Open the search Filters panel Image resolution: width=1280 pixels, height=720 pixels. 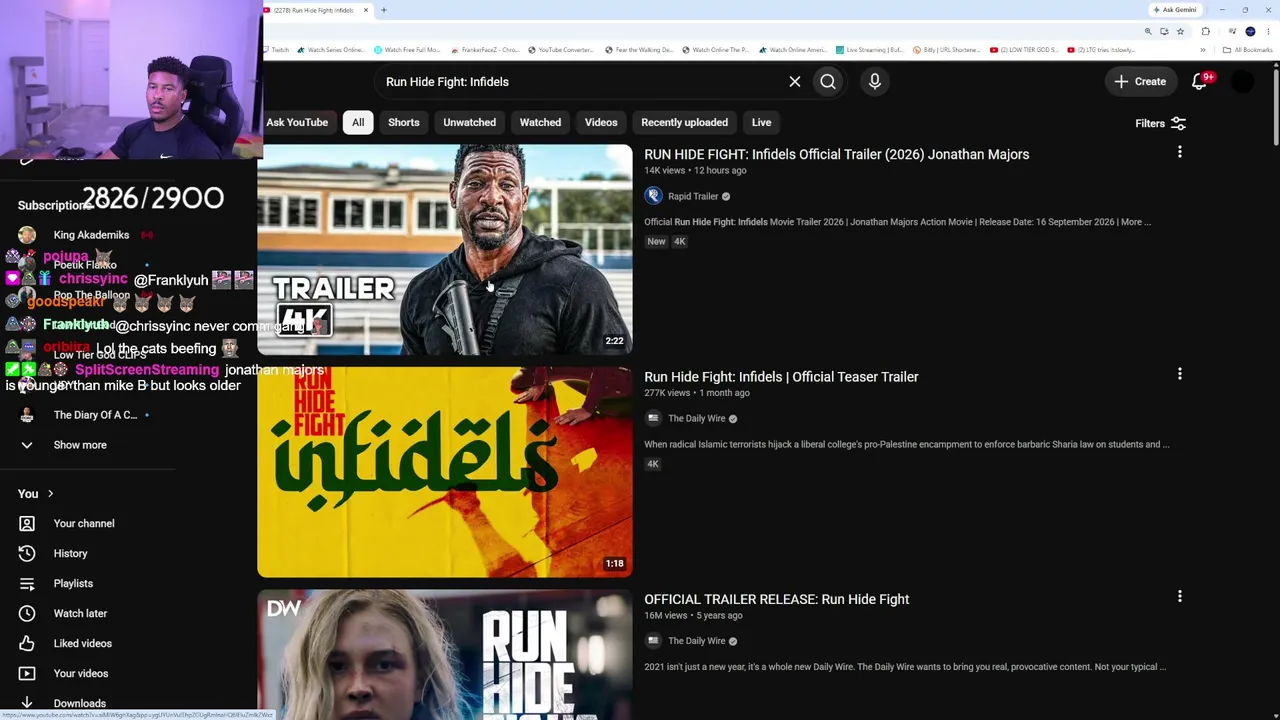(x=1160, y=124)
